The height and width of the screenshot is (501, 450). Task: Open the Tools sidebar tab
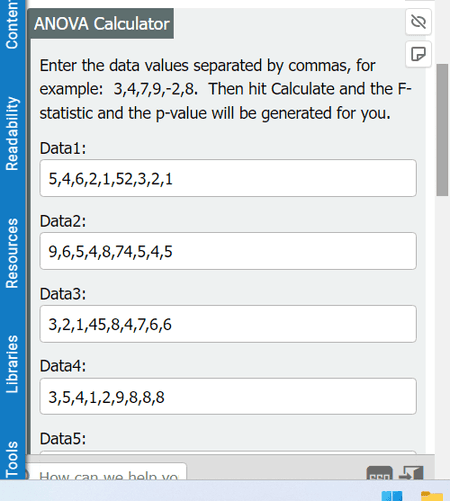[12, 459]
